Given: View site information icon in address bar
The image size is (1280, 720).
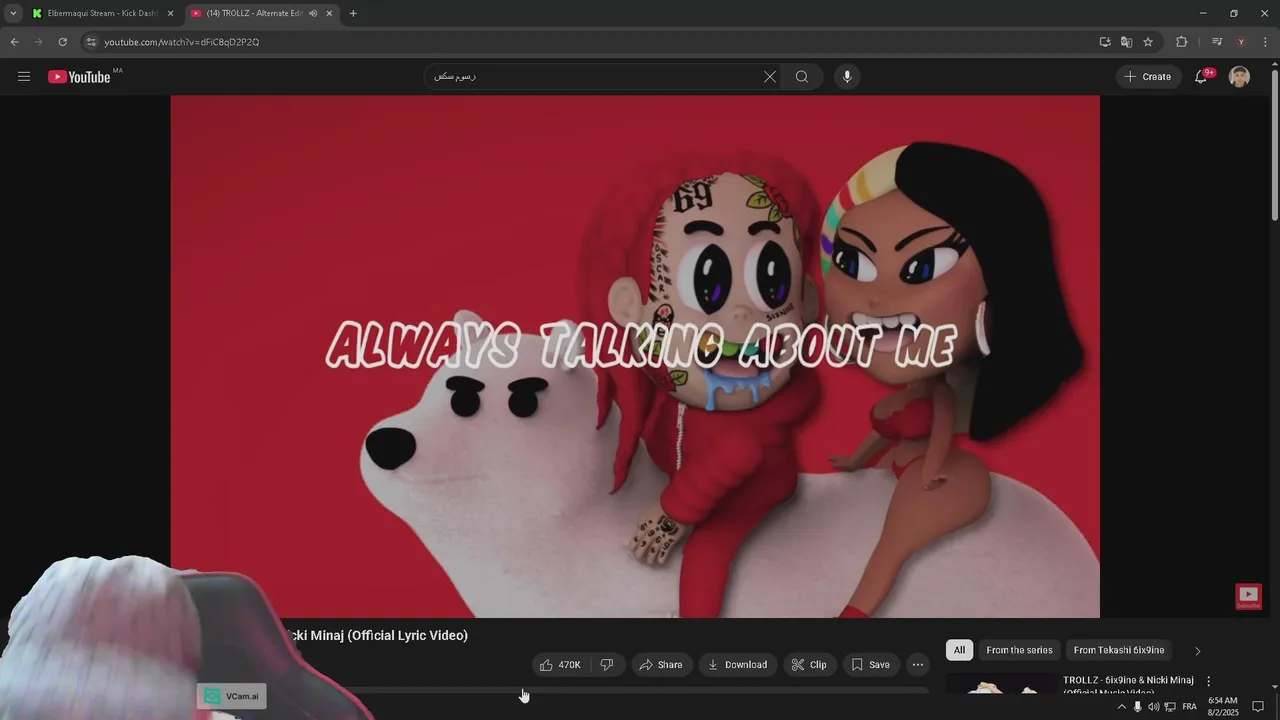Looking at the screenshot, I should (x=91, y=42).
